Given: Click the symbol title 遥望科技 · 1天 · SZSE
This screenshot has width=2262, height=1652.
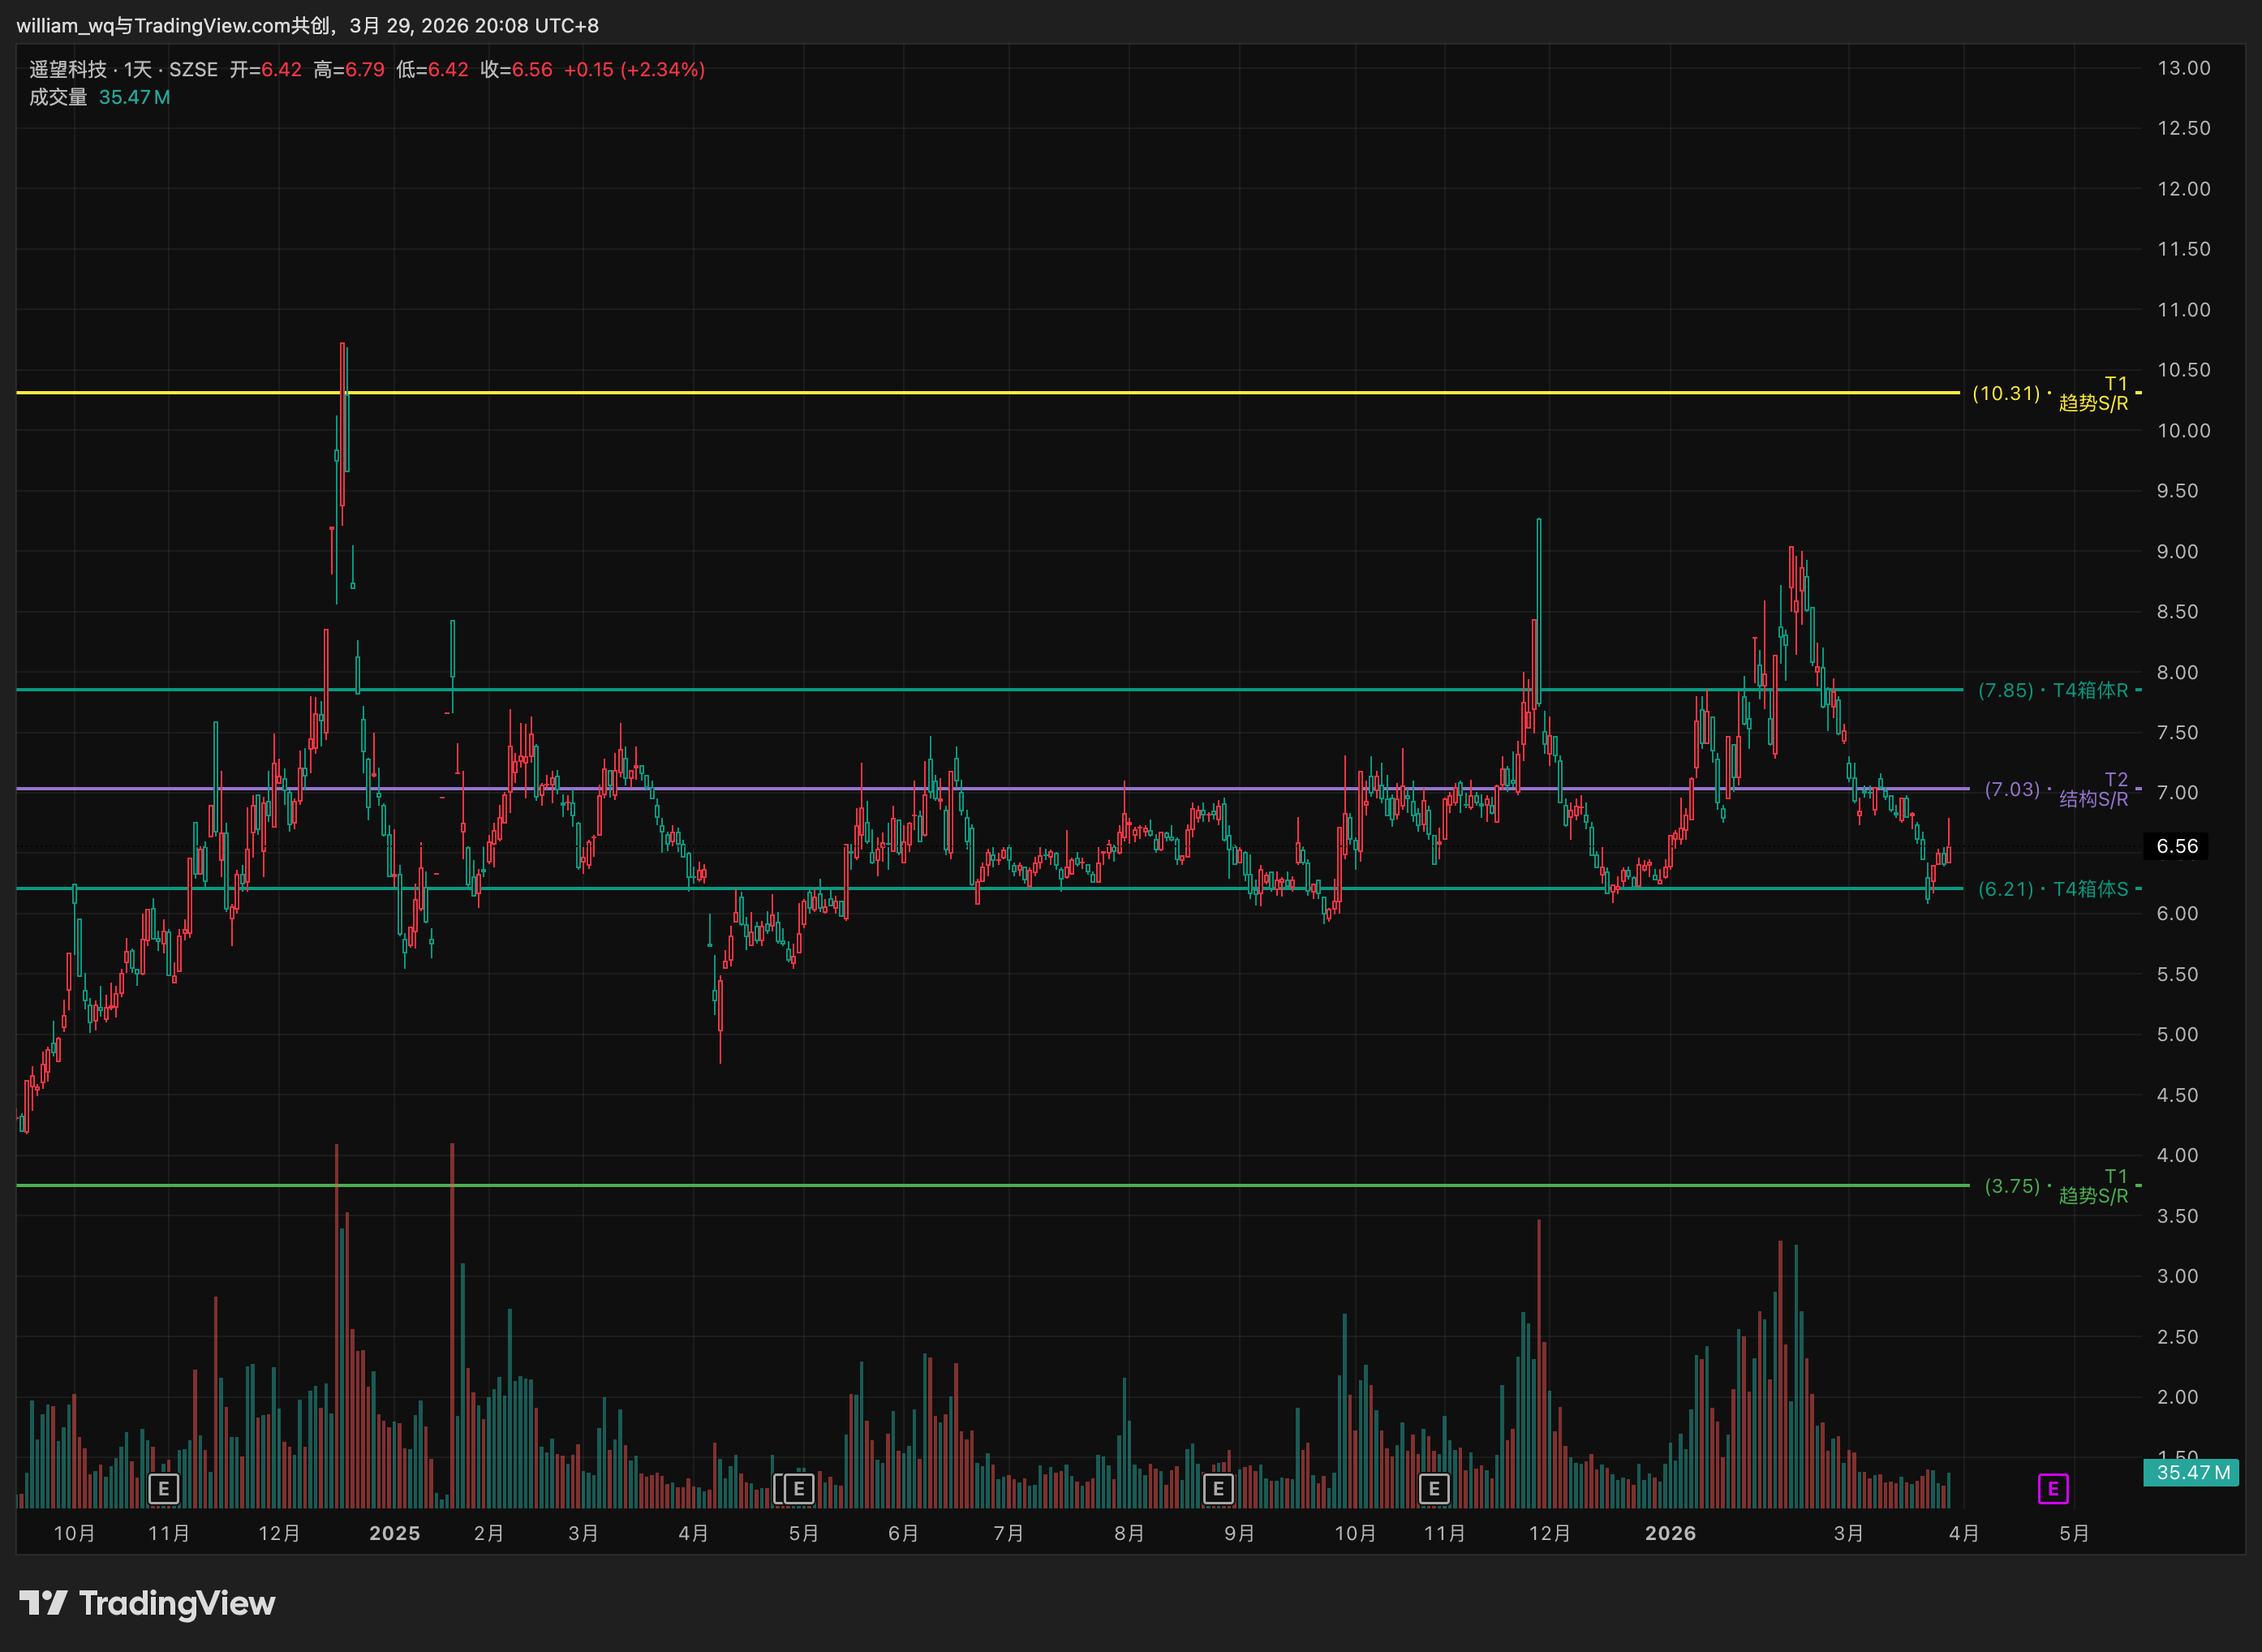Looking at the screenshot, I should pyautogui.click(x=123, y=69).
